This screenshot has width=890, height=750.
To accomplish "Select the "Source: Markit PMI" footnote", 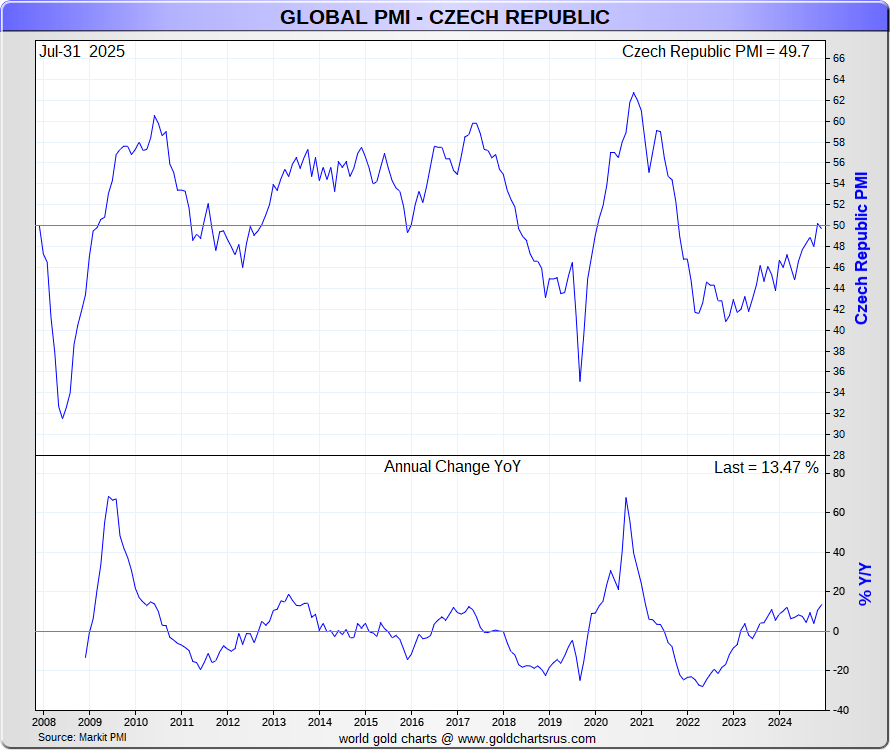I will click(82, 737).
